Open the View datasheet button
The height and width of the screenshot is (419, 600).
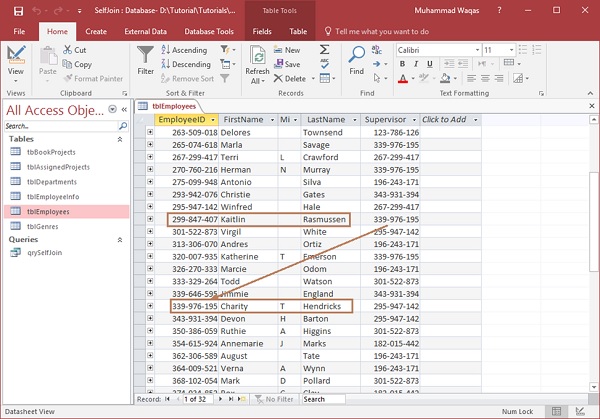tap(16, 58)
